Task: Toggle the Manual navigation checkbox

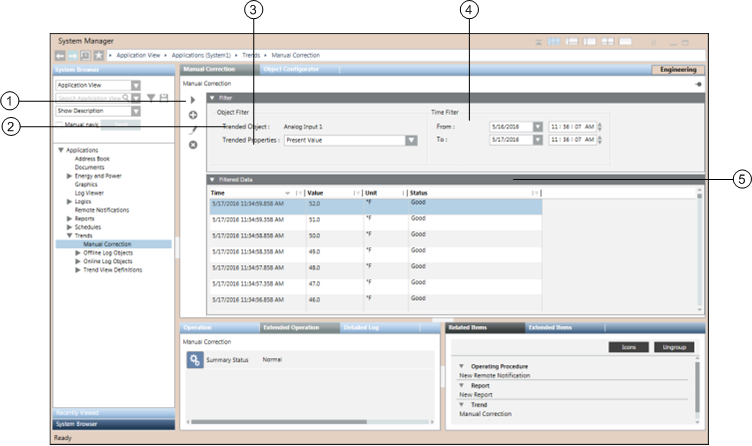Action: coord(59,125)
